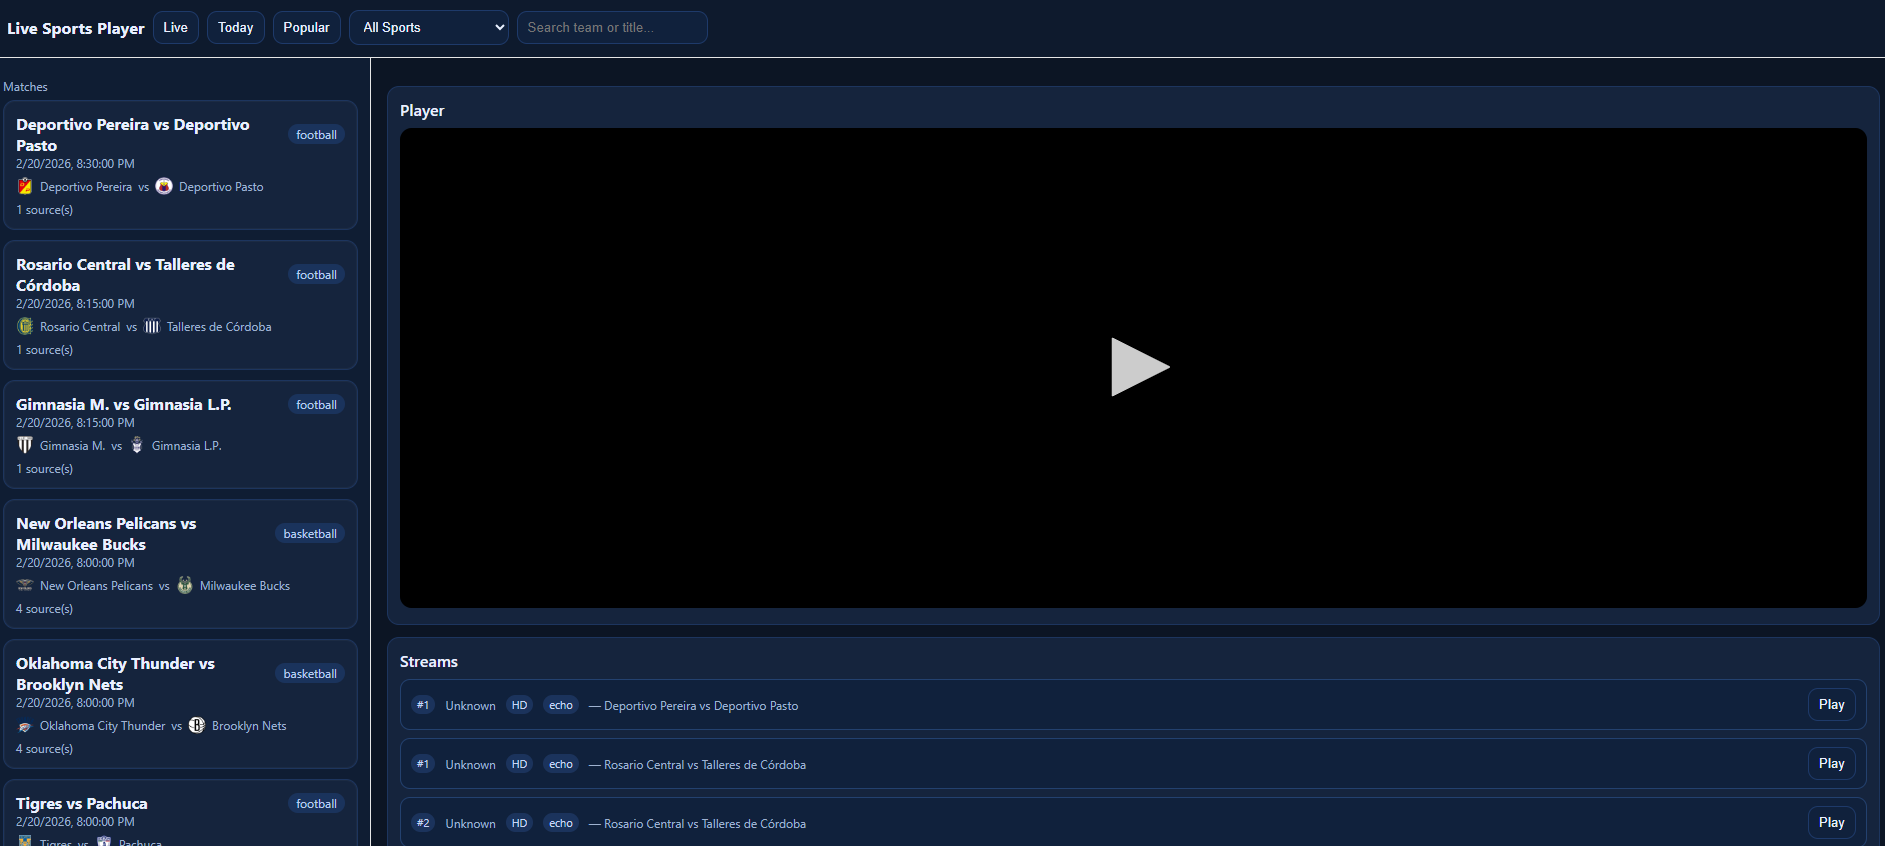This screenshot has height=846, width=1885.
Task: Select the Gimnasia M. vs Gimnasia L.P. match title
Action: coord(124,404)
